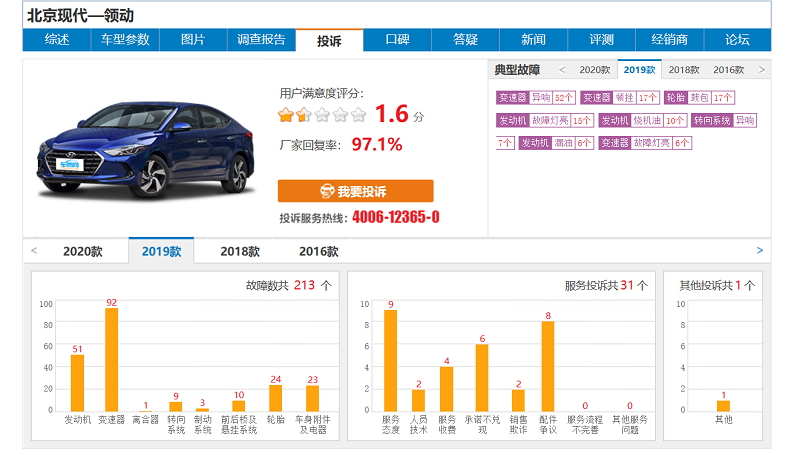Click hotline number 4006-12365-0

pyautogui.click(x=396, y=217)
